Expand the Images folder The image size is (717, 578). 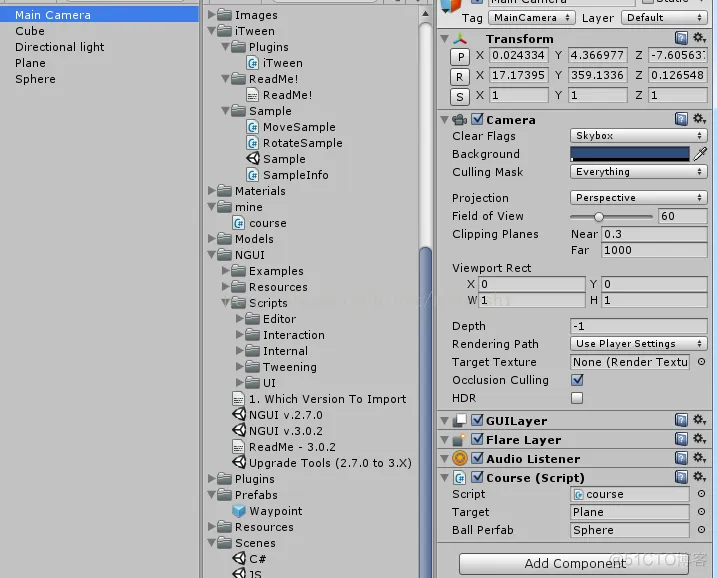[211, 14]
